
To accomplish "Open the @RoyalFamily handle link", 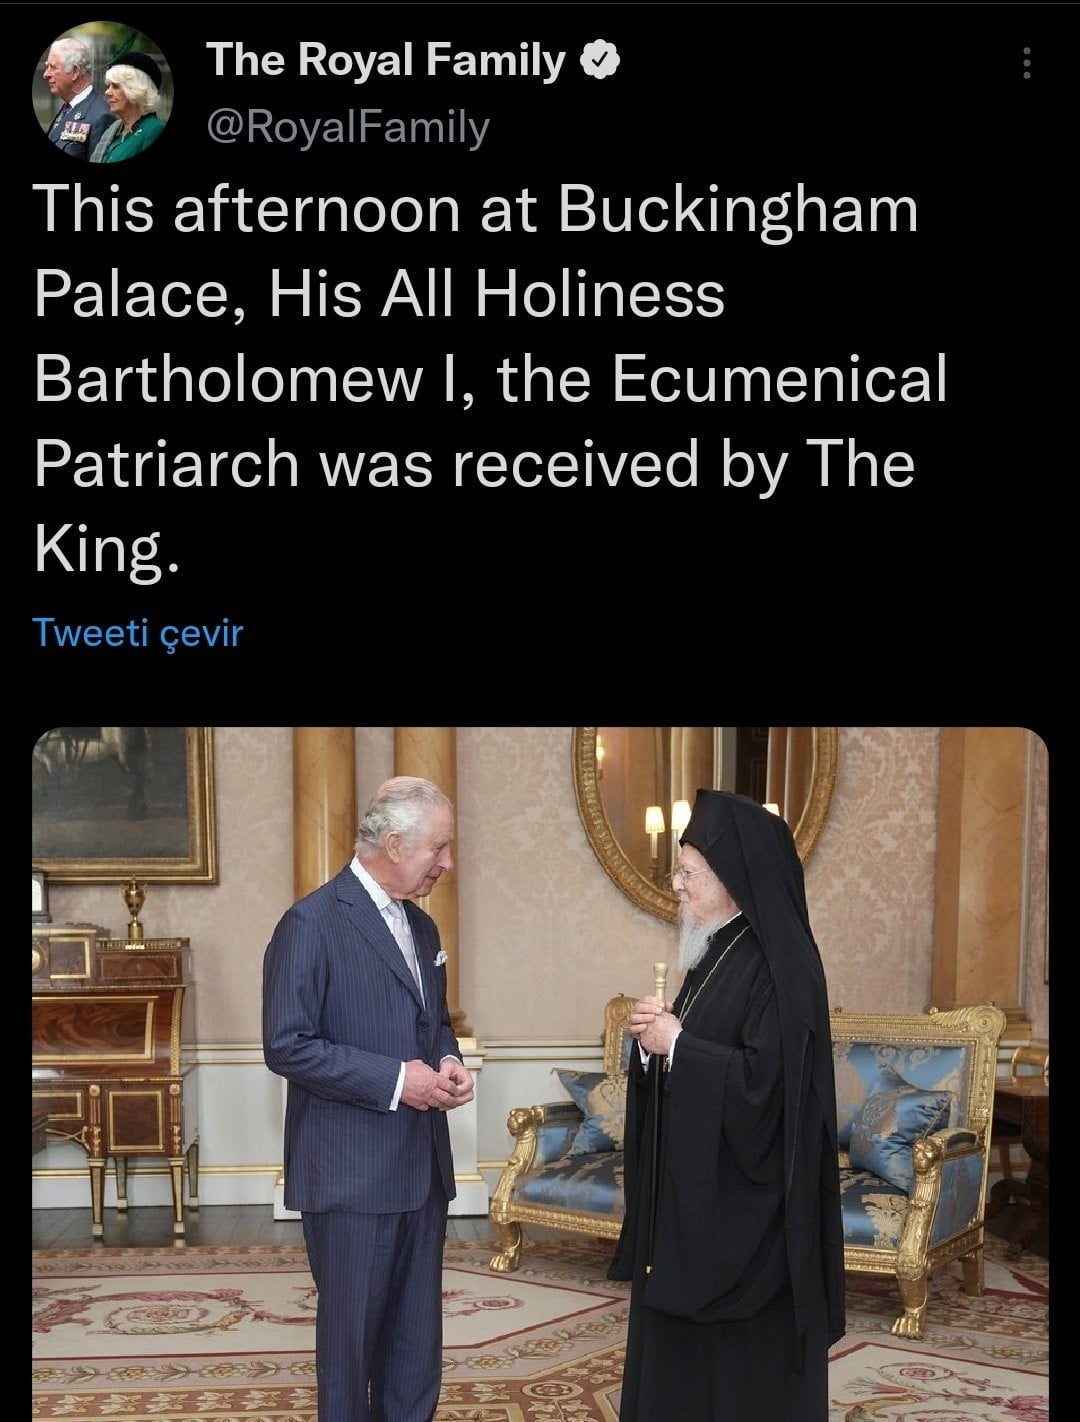I will (347, 127).
